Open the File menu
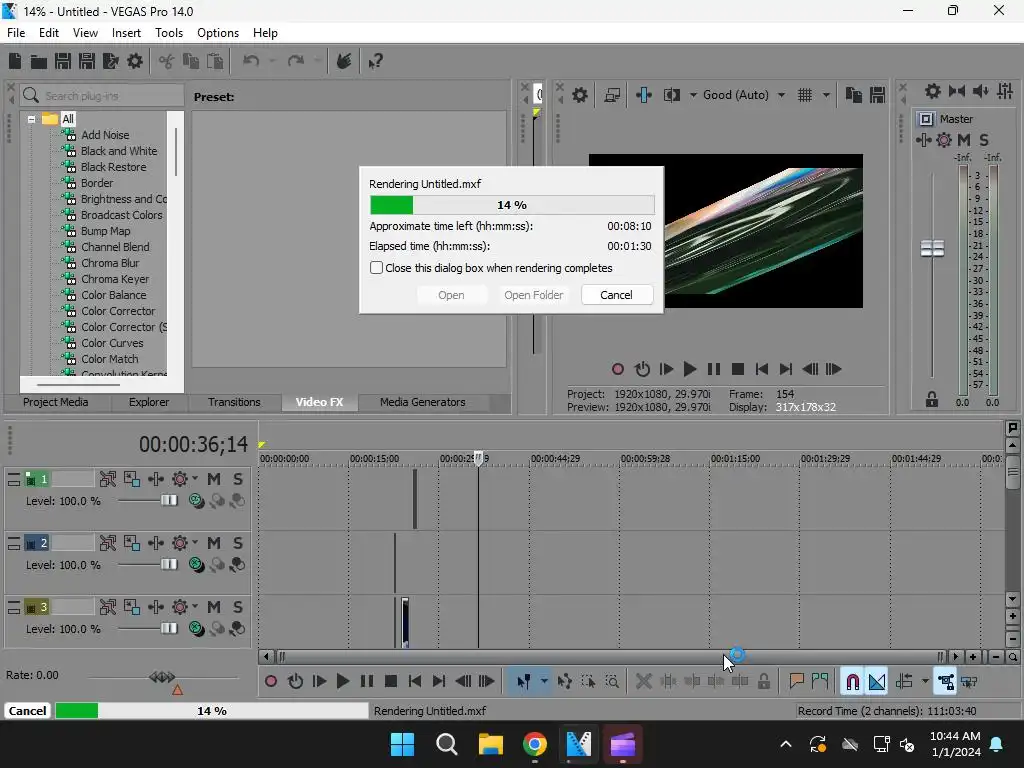The width and height of the screenshot is (1024, 768). tap(16, 33)
